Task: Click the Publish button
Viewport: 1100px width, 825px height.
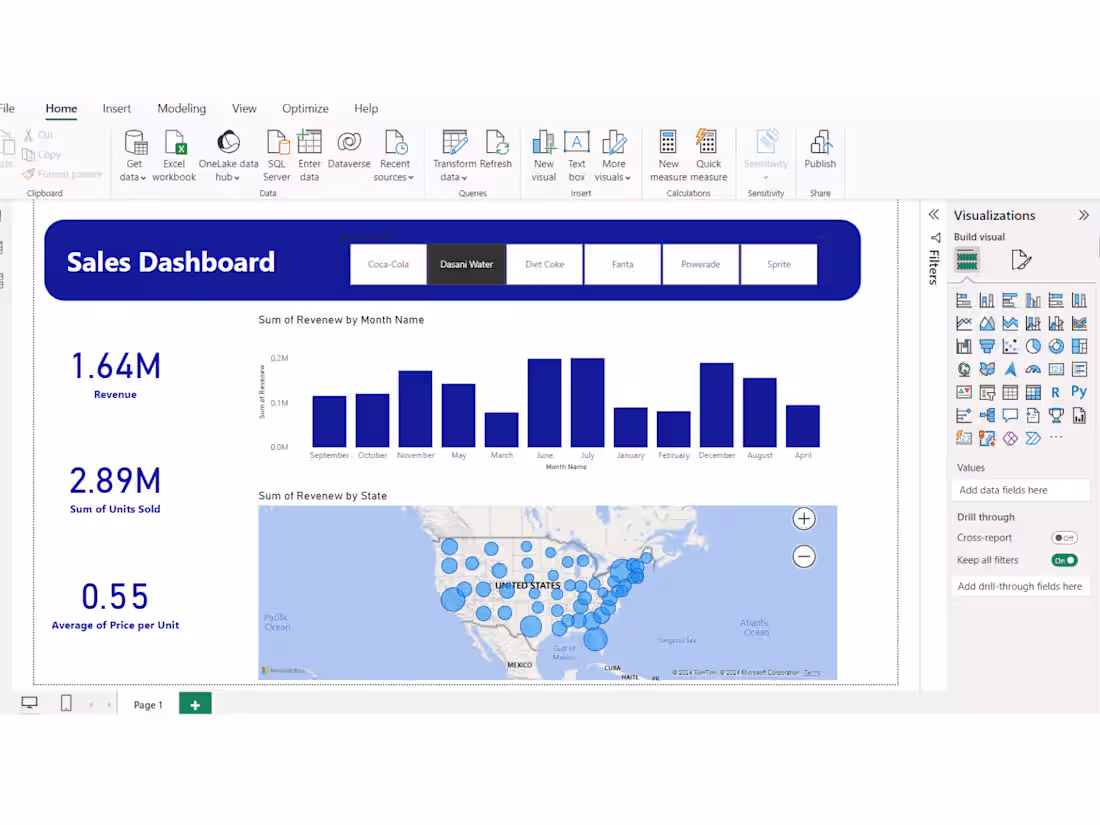Action: pyautogui.click(x=820, y=150)
